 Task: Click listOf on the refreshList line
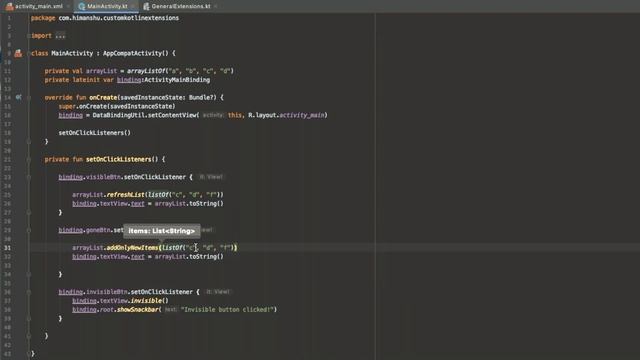click(x=158, y=195)
